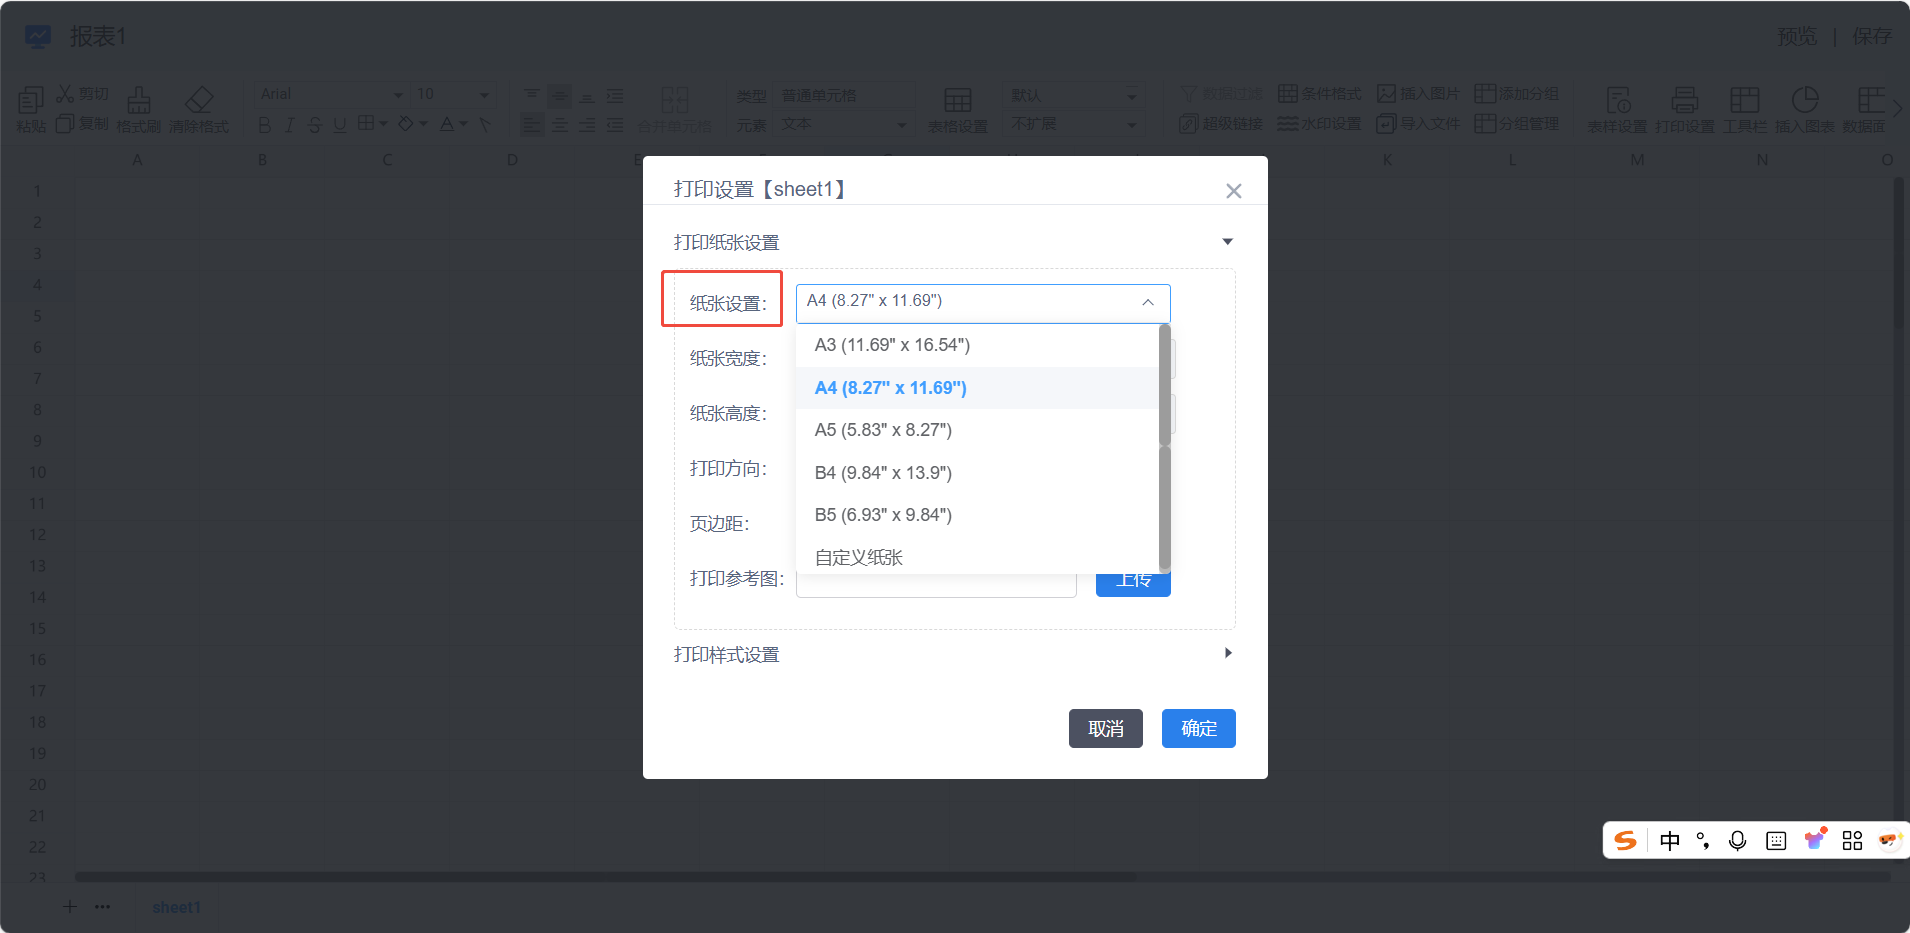Collapse the 打印纸张设置 section
This screenshot has width=1910, height=933.
pyautogui.click(x=1227, y=242)
